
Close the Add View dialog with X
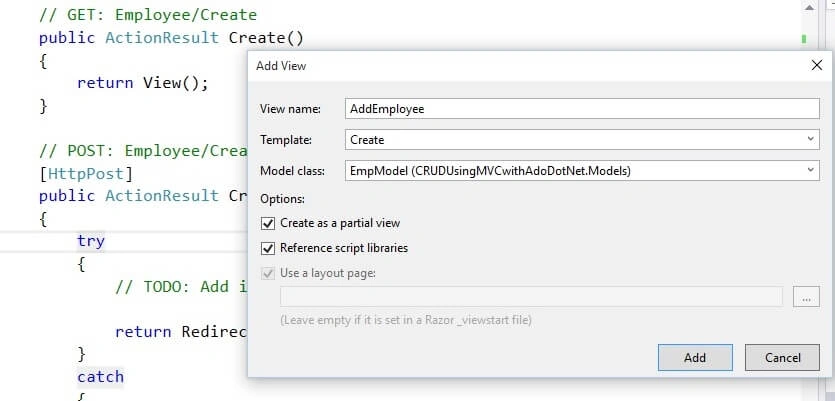click(816, 66)
